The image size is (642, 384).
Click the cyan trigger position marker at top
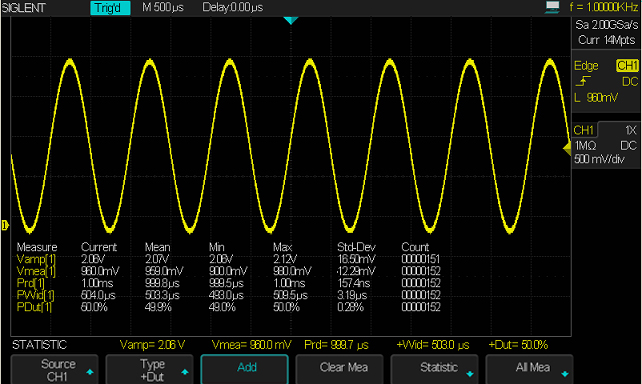(291, 20)
